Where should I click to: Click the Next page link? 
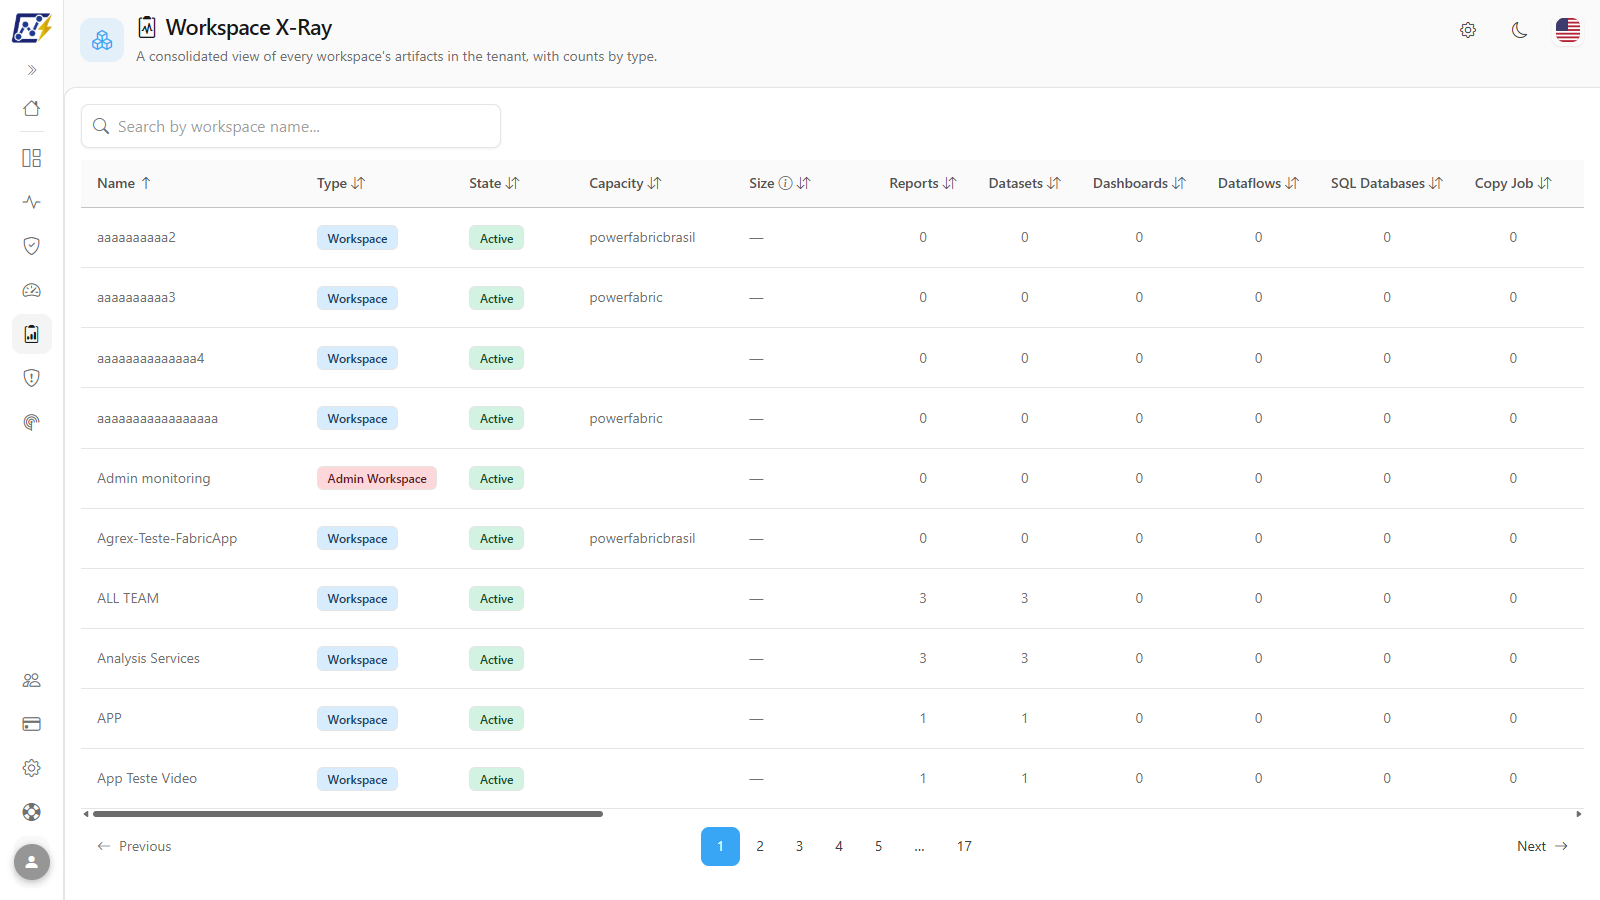point(1542,846)
